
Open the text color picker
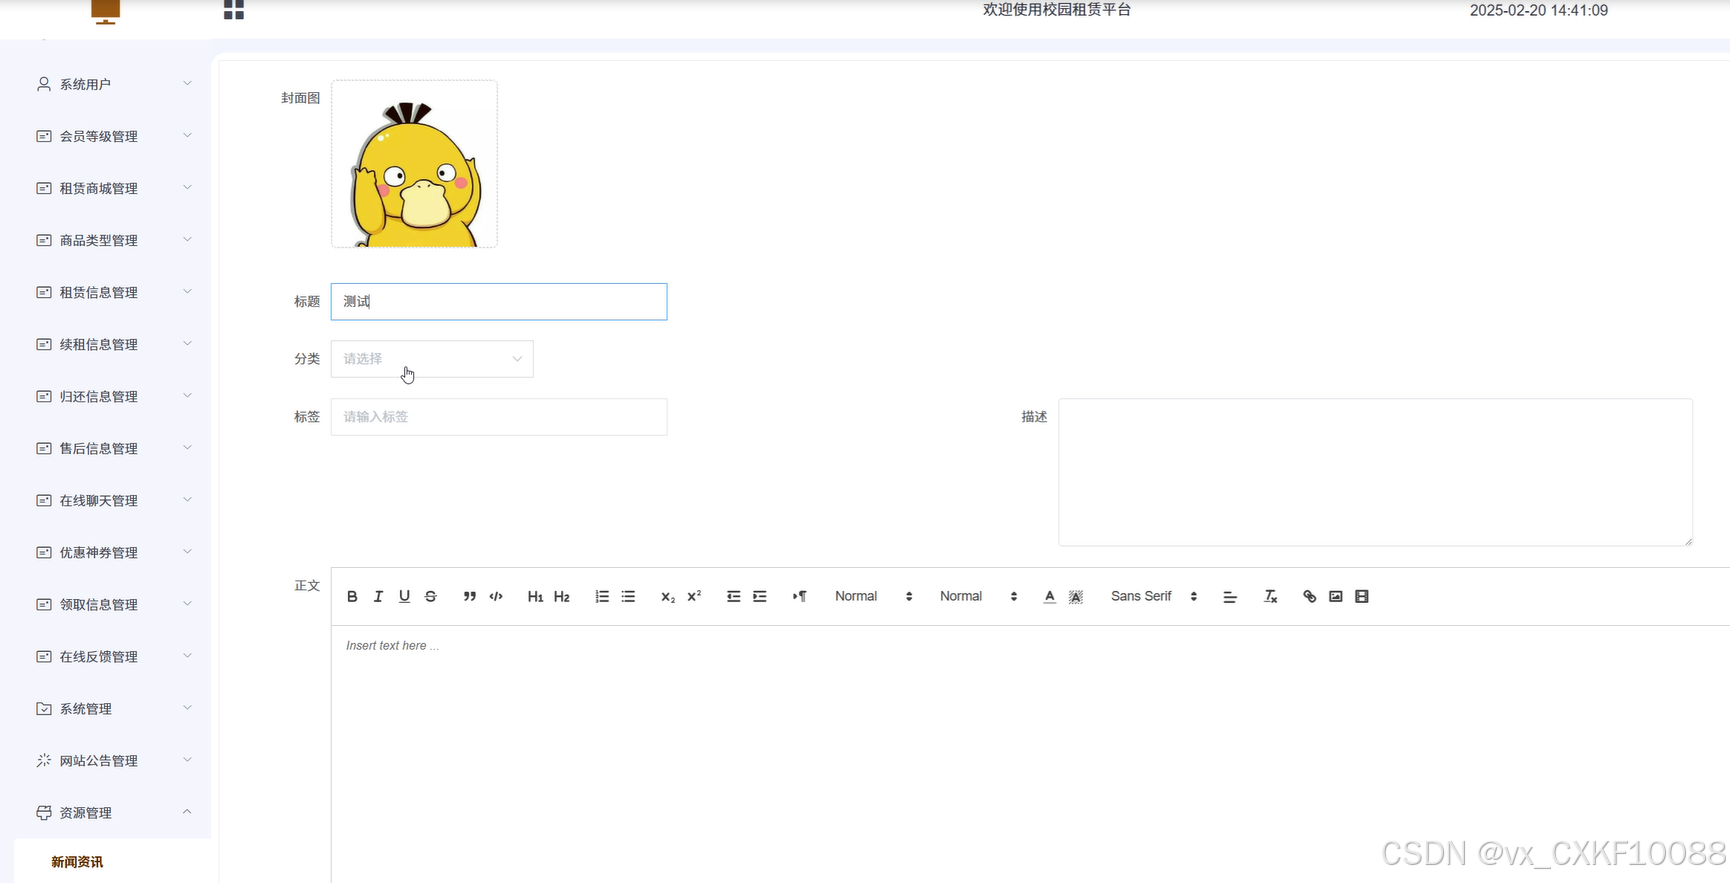tap(1049, 596)
